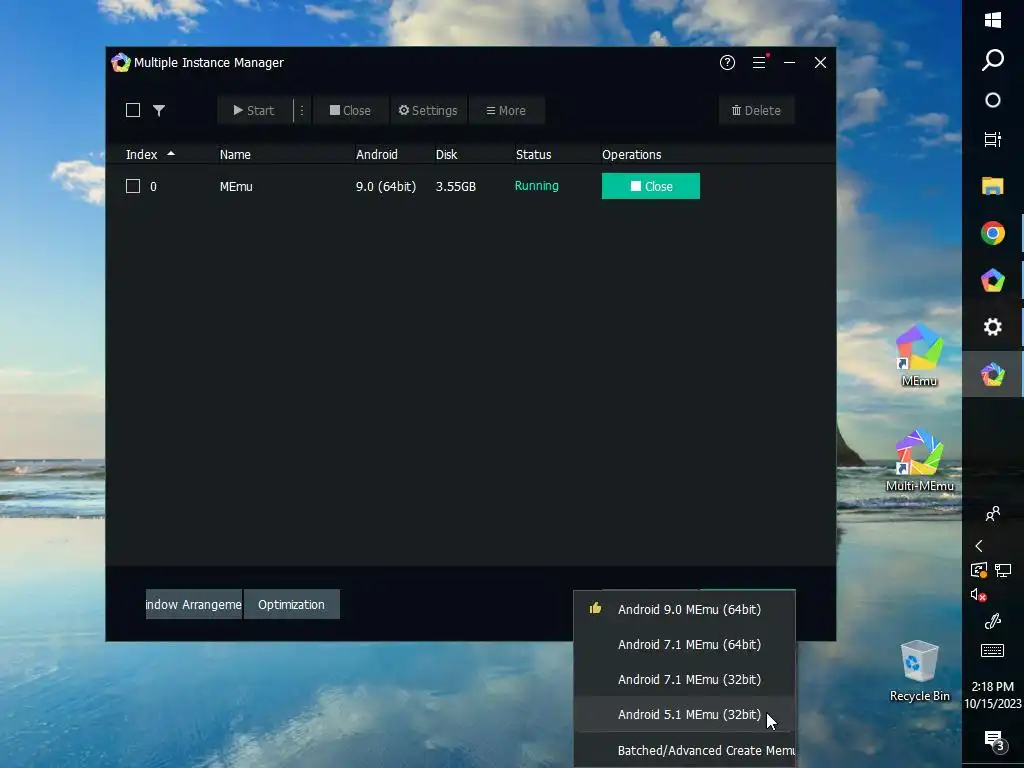The height and width of the screenshot is (768, 1024).
Task: Open the Start options three-dot expander
Action: 302,110
